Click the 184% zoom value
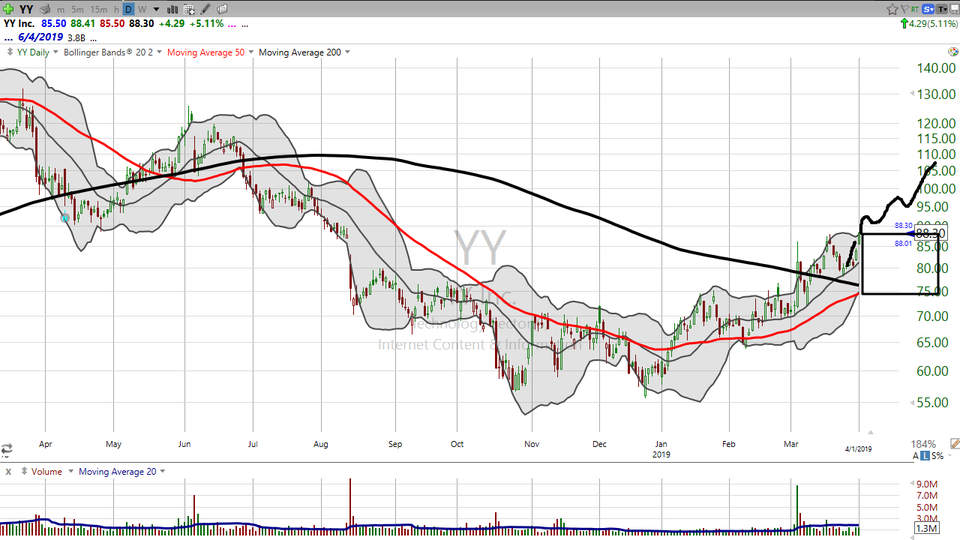The image size is (960, 540). [x=923, y=444]
